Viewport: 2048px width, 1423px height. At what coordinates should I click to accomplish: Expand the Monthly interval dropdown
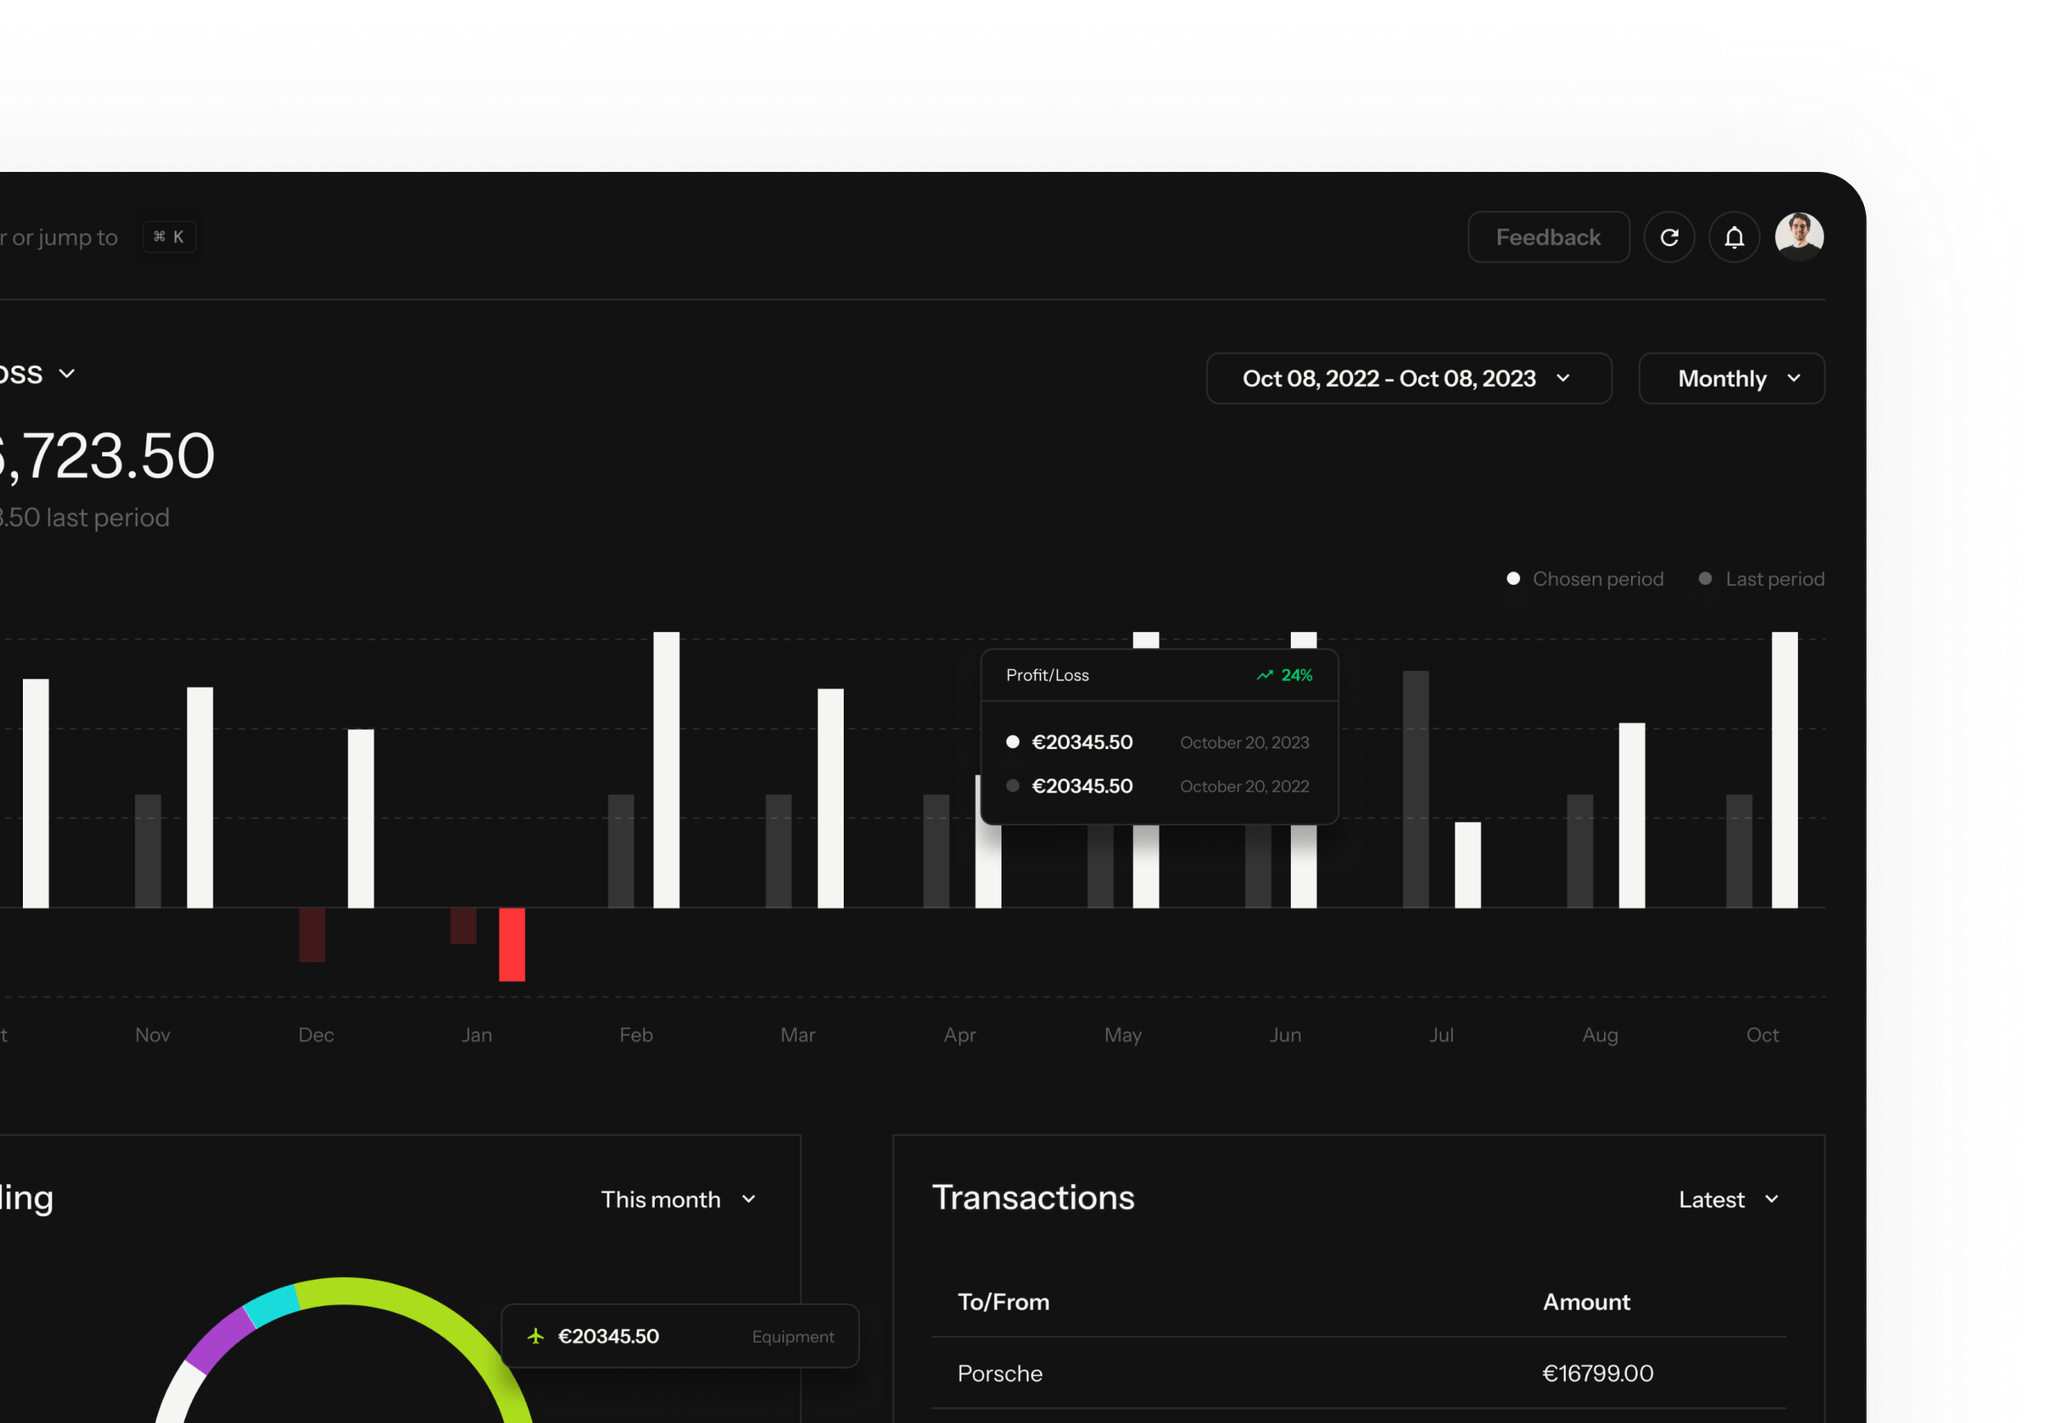(1731, 378)
